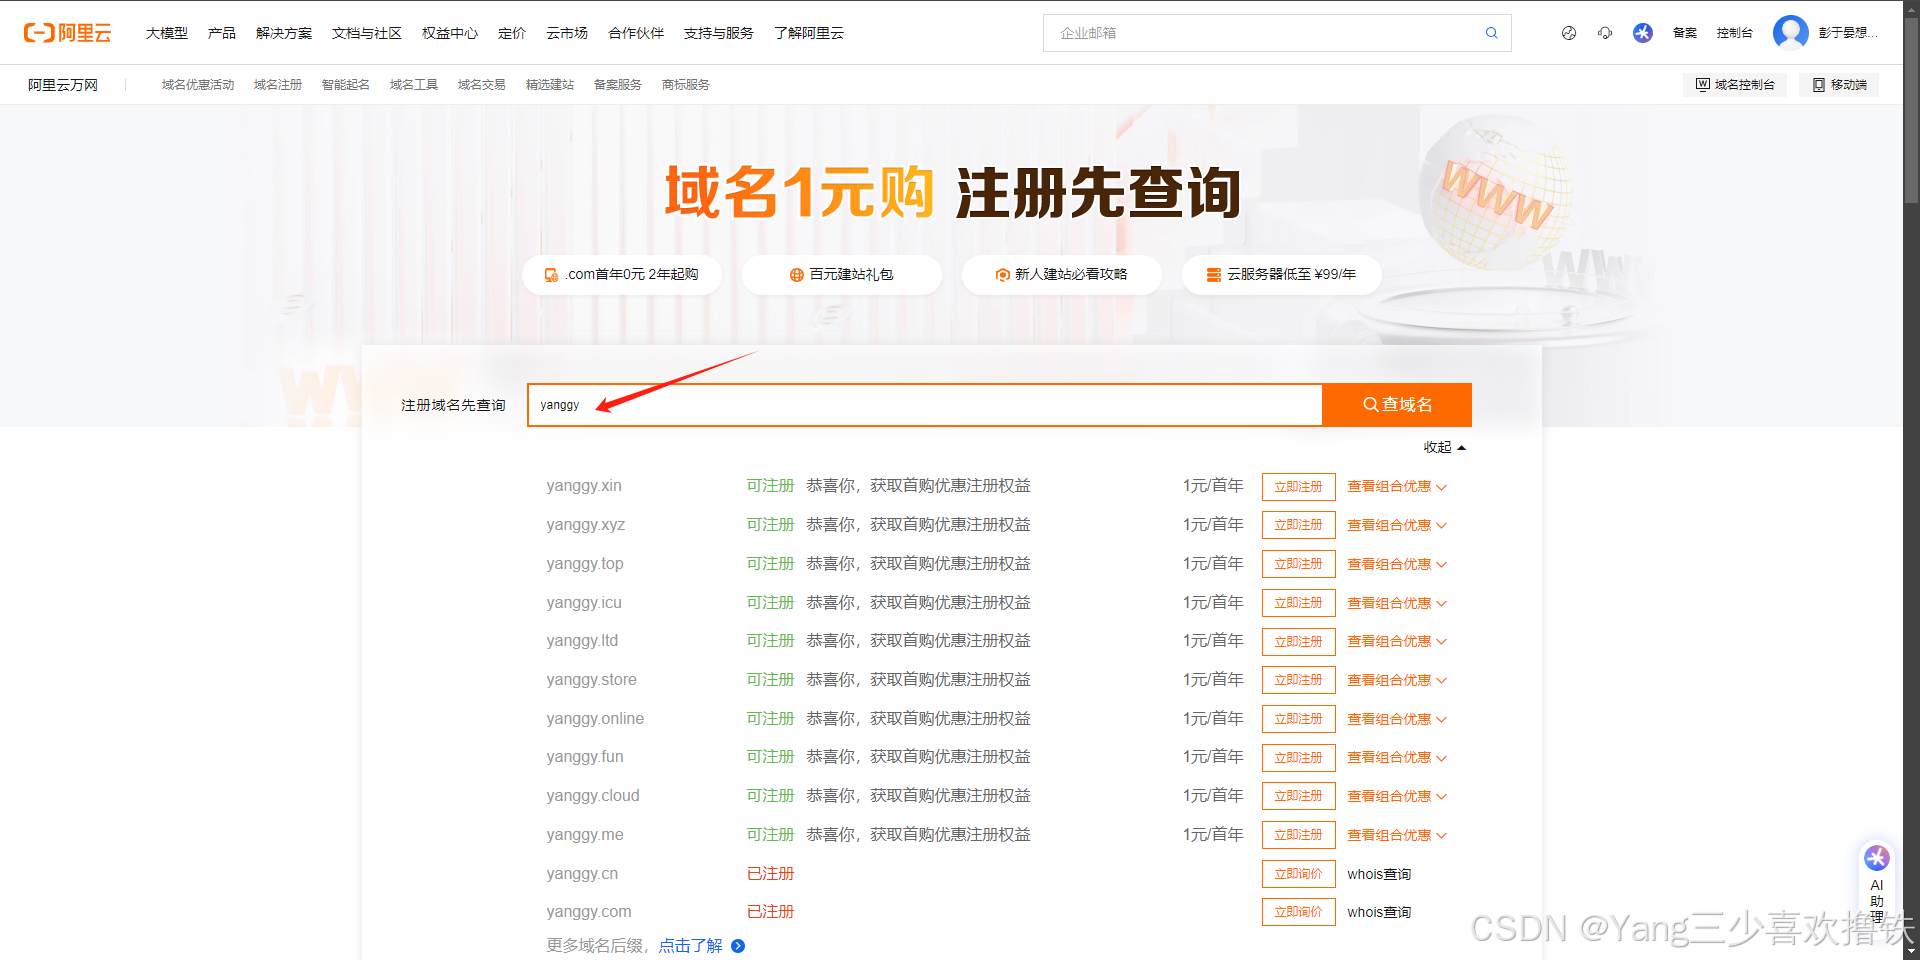The height and width of the screenshot is (960, 1920).
Task: Click 新人建站必看攻略 promo
Action: [x=1062, y=275]
